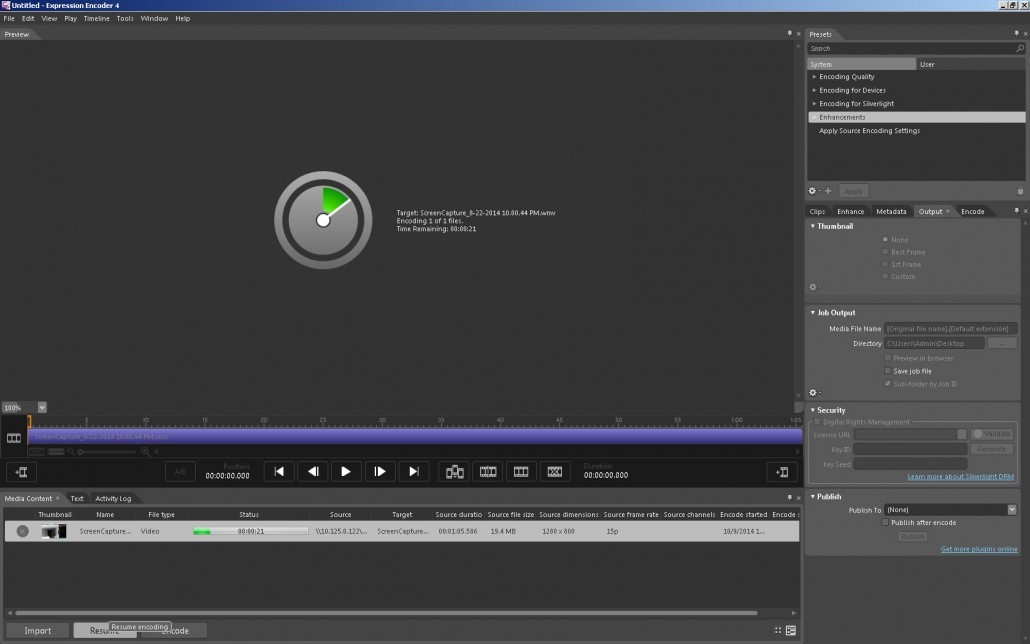The image size is (1030, 644).
Task: Click the Presets search magnifier icon
Action: (1019, 49)
